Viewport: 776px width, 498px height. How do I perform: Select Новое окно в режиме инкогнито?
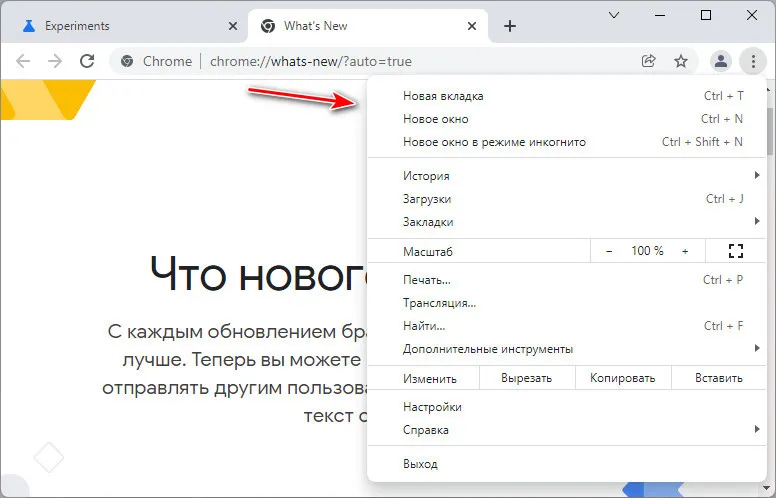(x=494, y=142)
